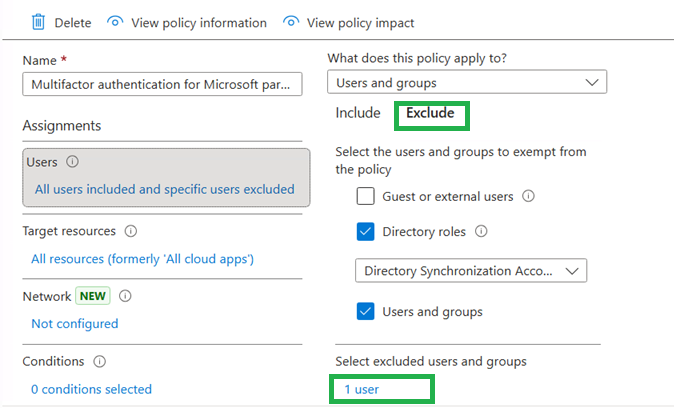The height and width of the screenshot is (408, 674).
Task: Open 'All resources (formerly All cloud apps)' link
Action: pos(142,259)
